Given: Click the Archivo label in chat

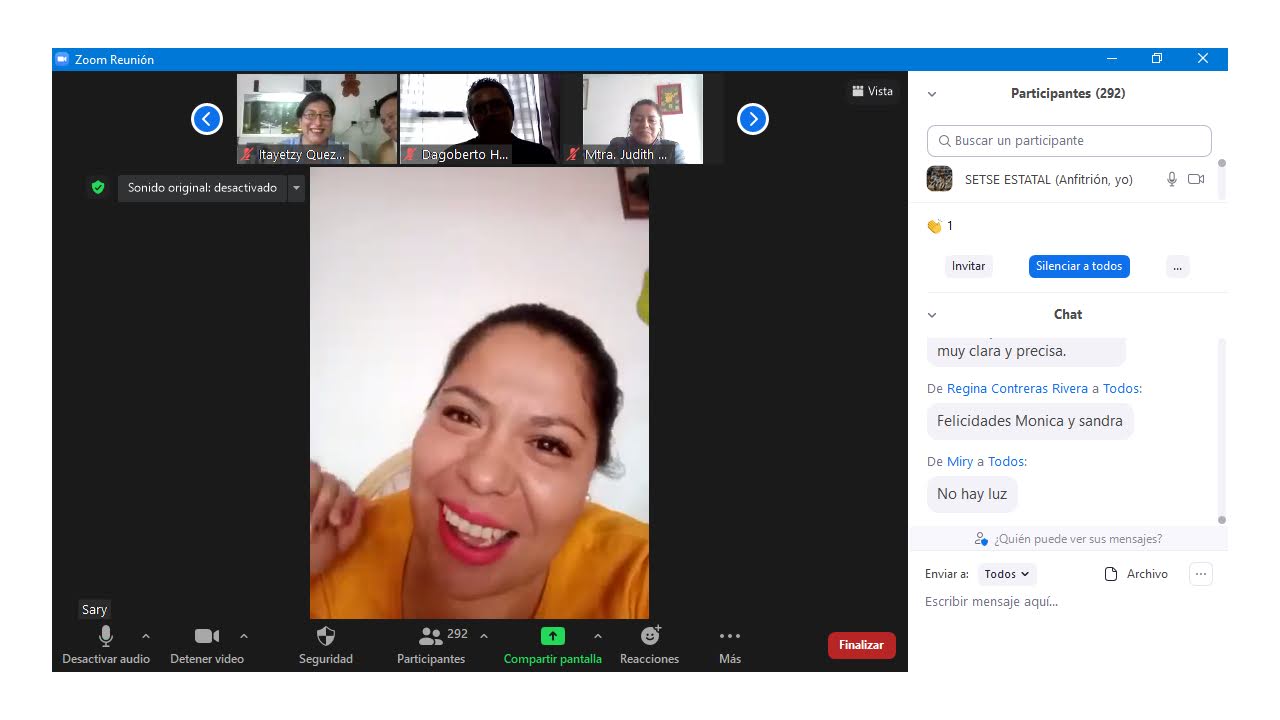Looking at the screenshot, I should point(1147,574).
